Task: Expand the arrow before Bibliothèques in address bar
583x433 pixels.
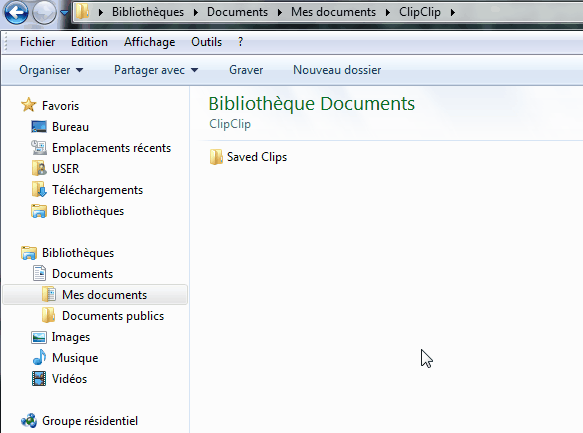Action: pyautogui.click(x=100, y=12)
